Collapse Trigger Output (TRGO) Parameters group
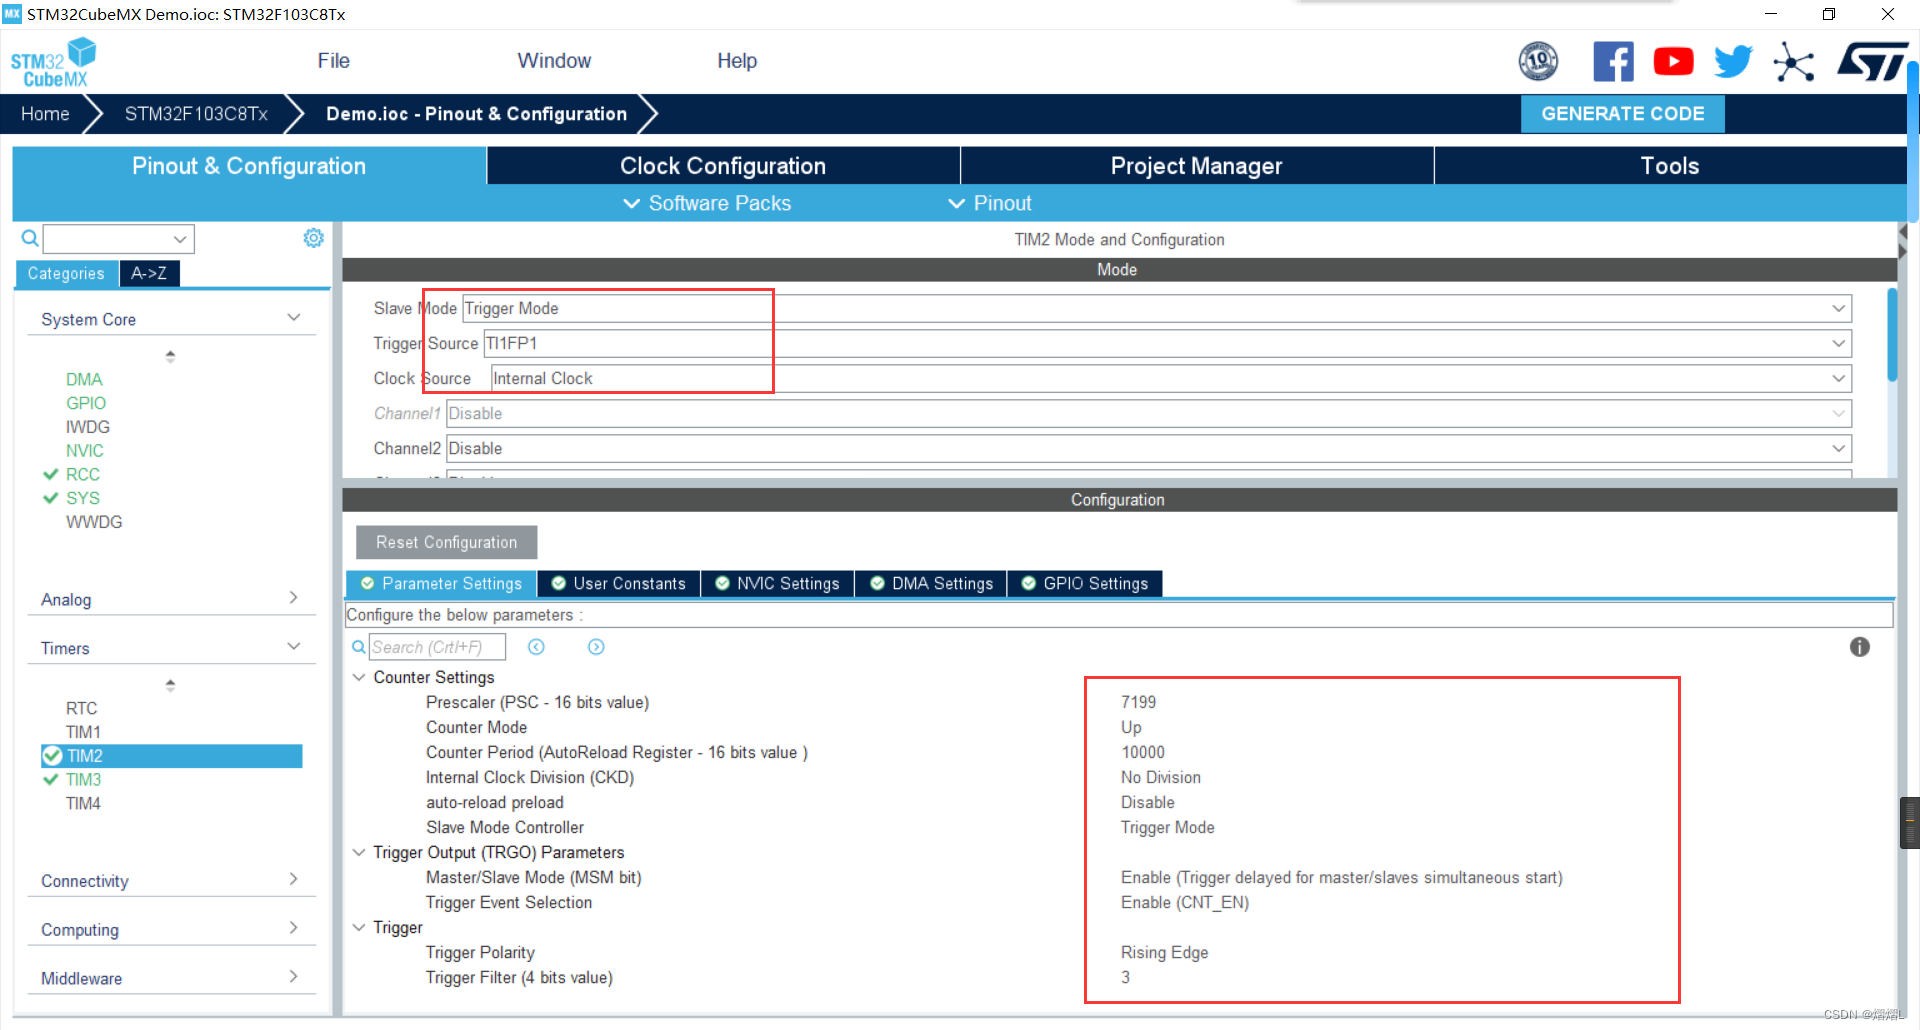This screenshot has width=1920, height=1030. point(359,852)
